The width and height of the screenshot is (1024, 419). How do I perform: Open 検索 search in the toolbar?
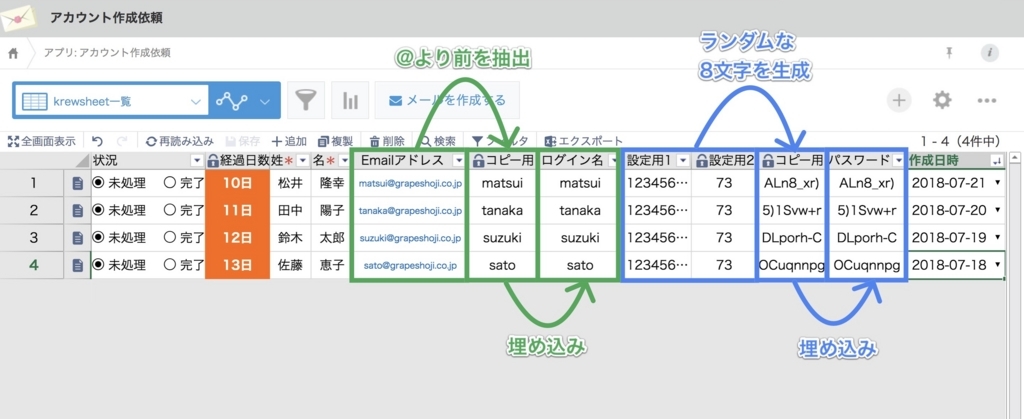438,141
